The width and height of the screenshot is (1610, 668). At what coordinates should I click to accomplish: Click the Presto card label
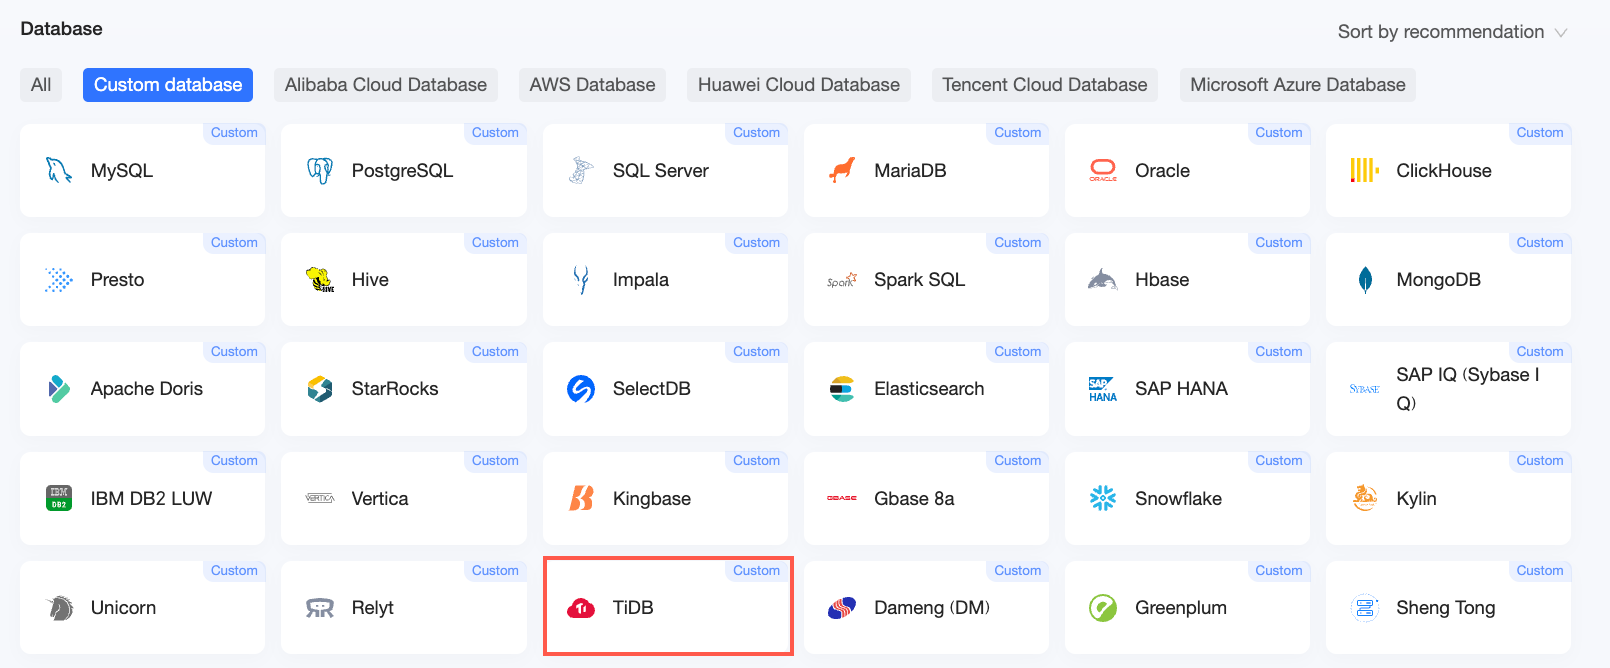tap(118, 280)
